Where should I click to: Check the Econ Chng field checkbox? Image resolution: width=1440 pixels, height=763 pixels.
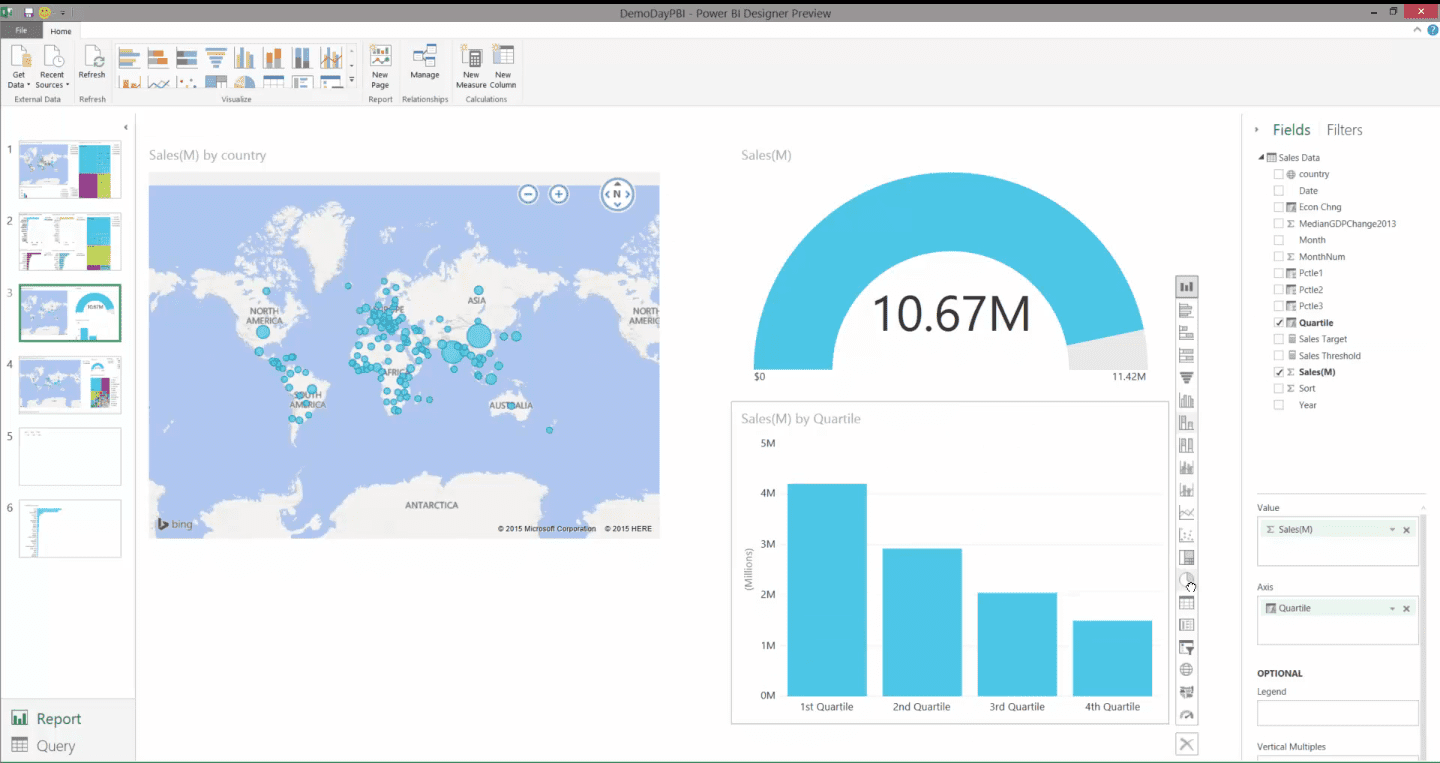coord(1278,207)
